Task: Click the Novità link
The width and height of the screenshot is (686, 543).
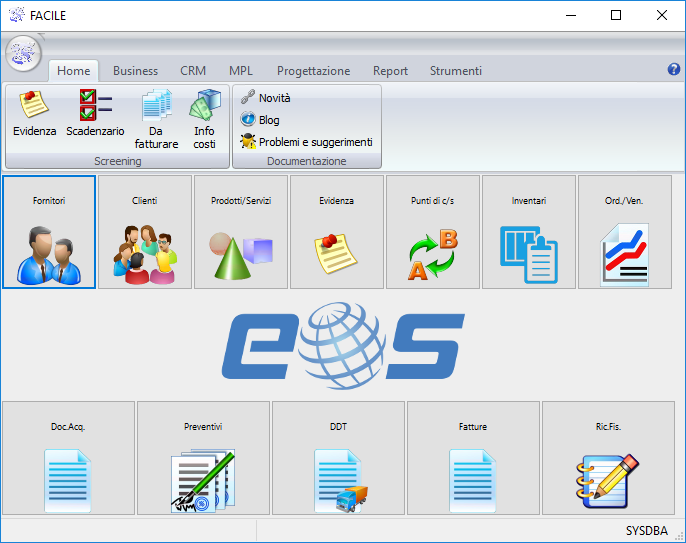Action: click(273, 98)
